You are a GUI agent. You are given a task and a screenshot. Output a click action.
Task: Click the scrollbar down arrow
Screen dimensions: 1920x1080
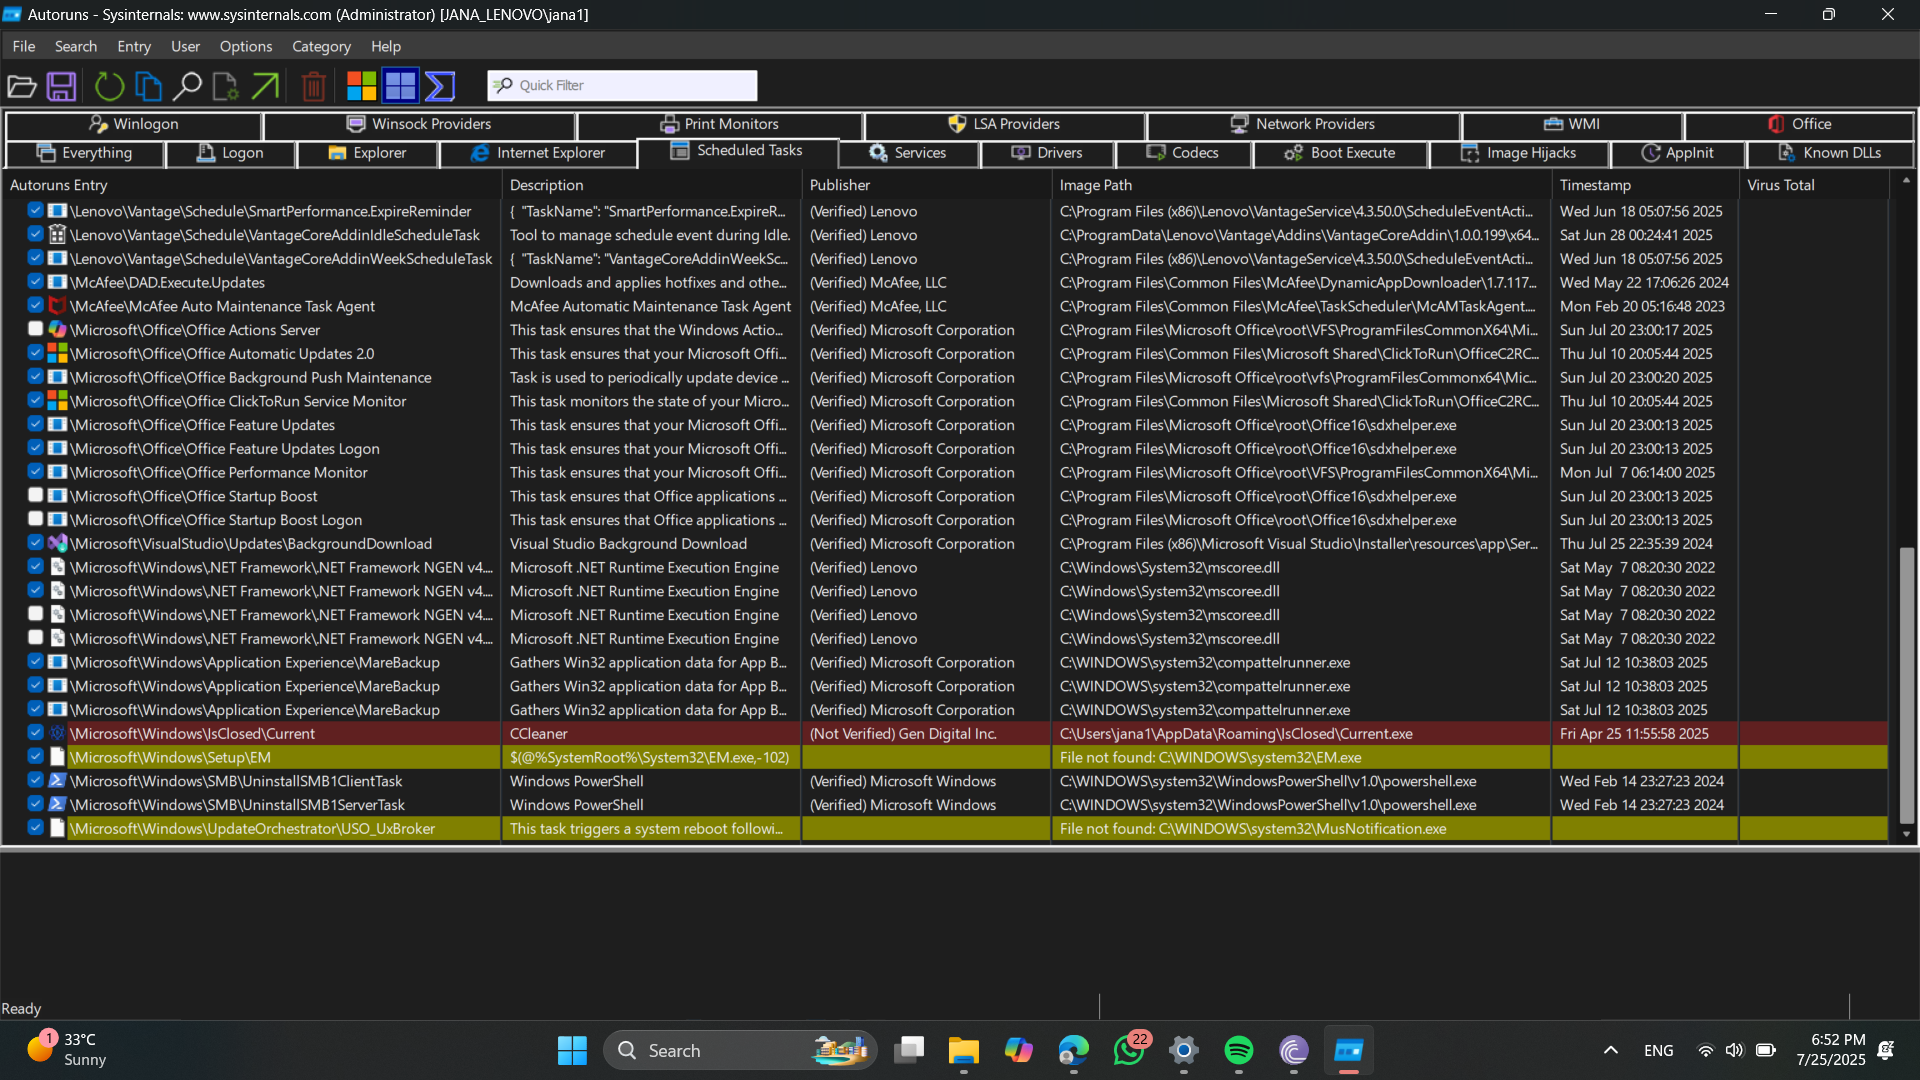1906,834
